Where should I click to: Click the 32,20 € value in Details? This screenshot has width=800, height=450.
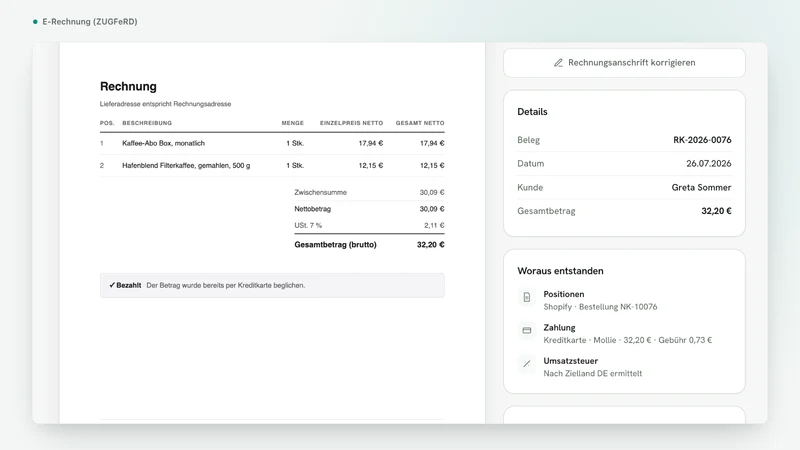(716, 211)
